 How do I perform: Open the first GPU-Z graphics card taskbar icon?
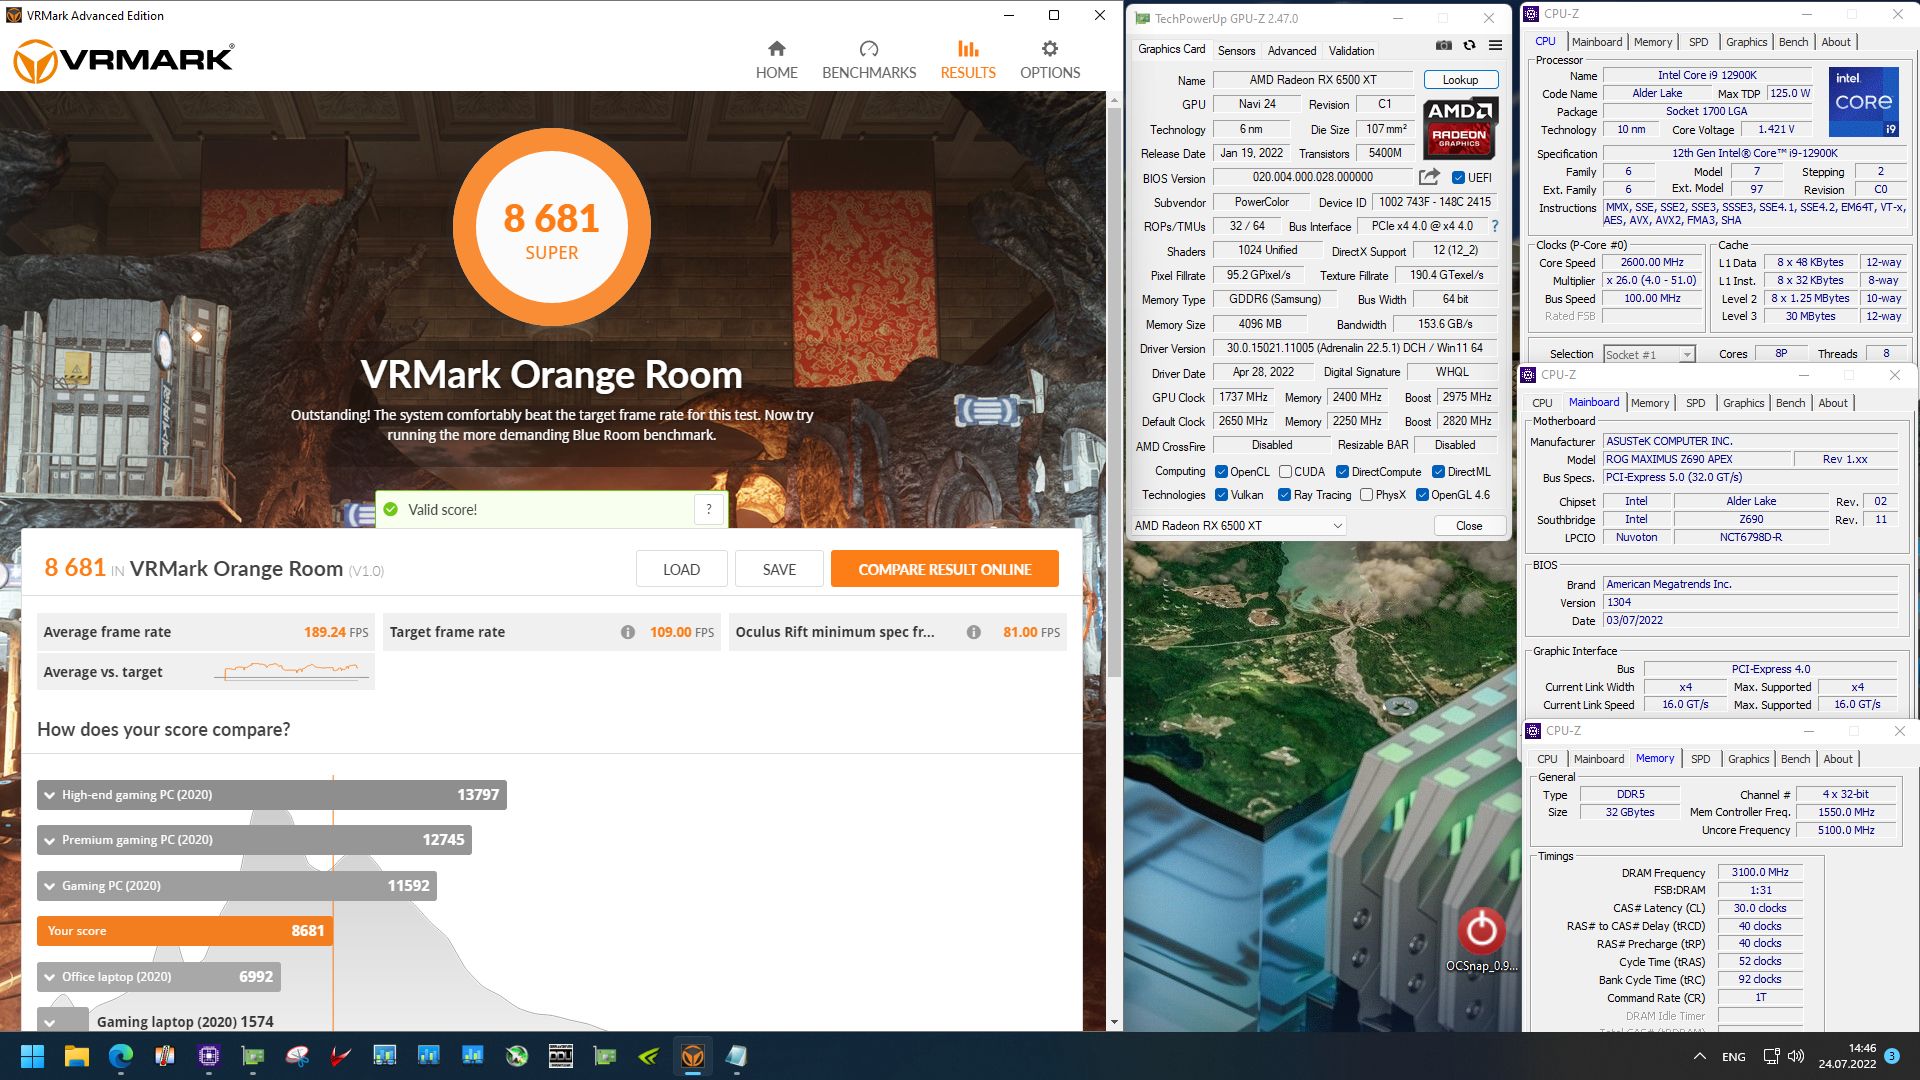(253, 1056)
